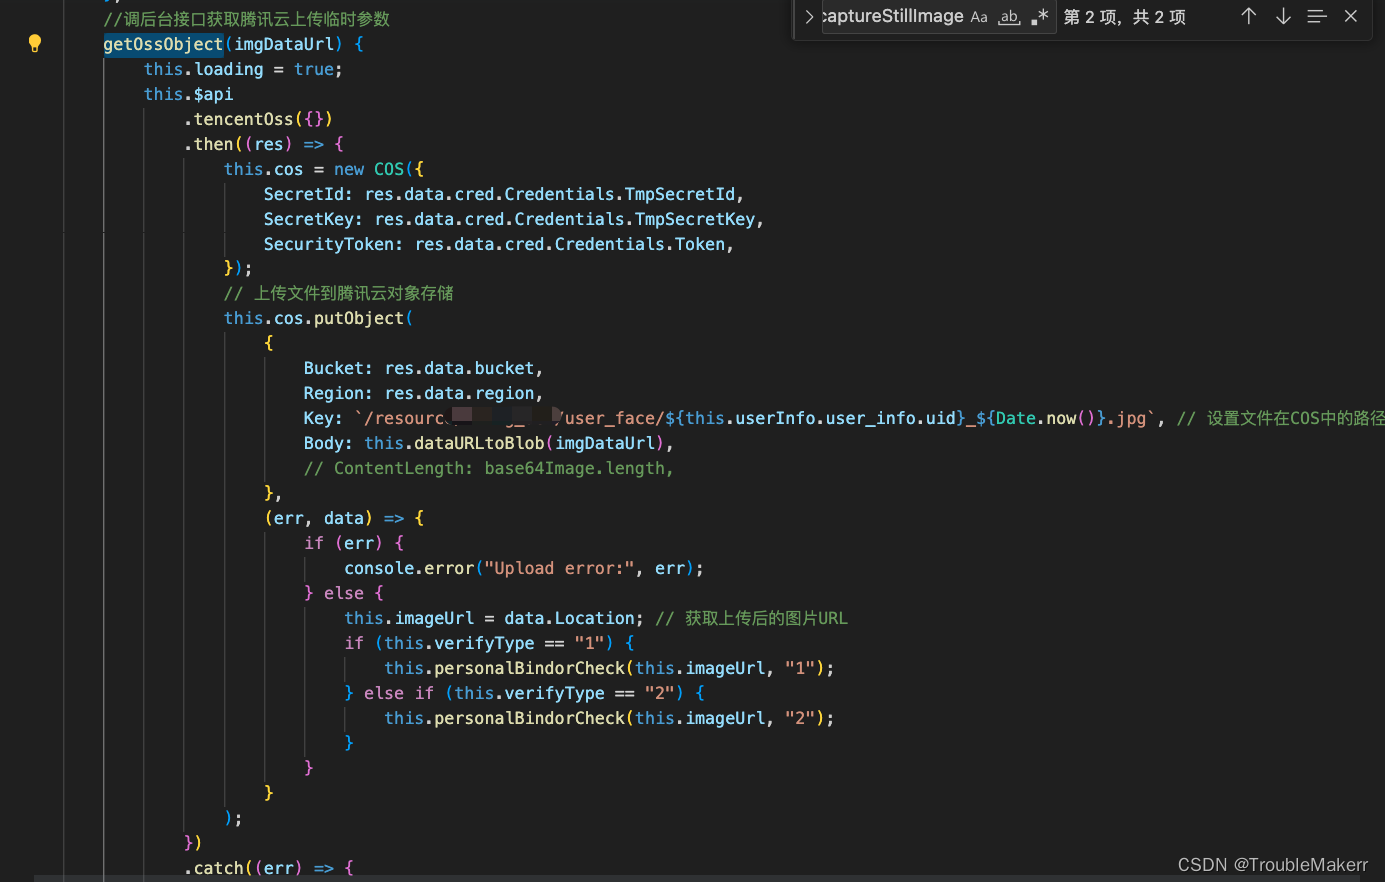
Task: Click the match count '第 2 项, 共 2 项'
Action: [x=1125, y=17]
